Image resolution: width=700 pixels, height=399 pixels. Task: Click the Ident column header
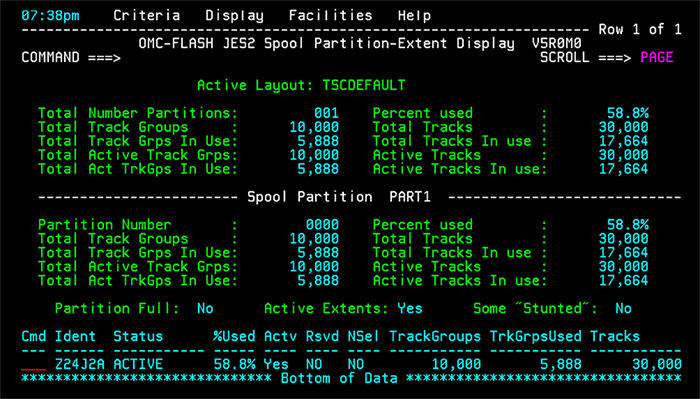75,337
